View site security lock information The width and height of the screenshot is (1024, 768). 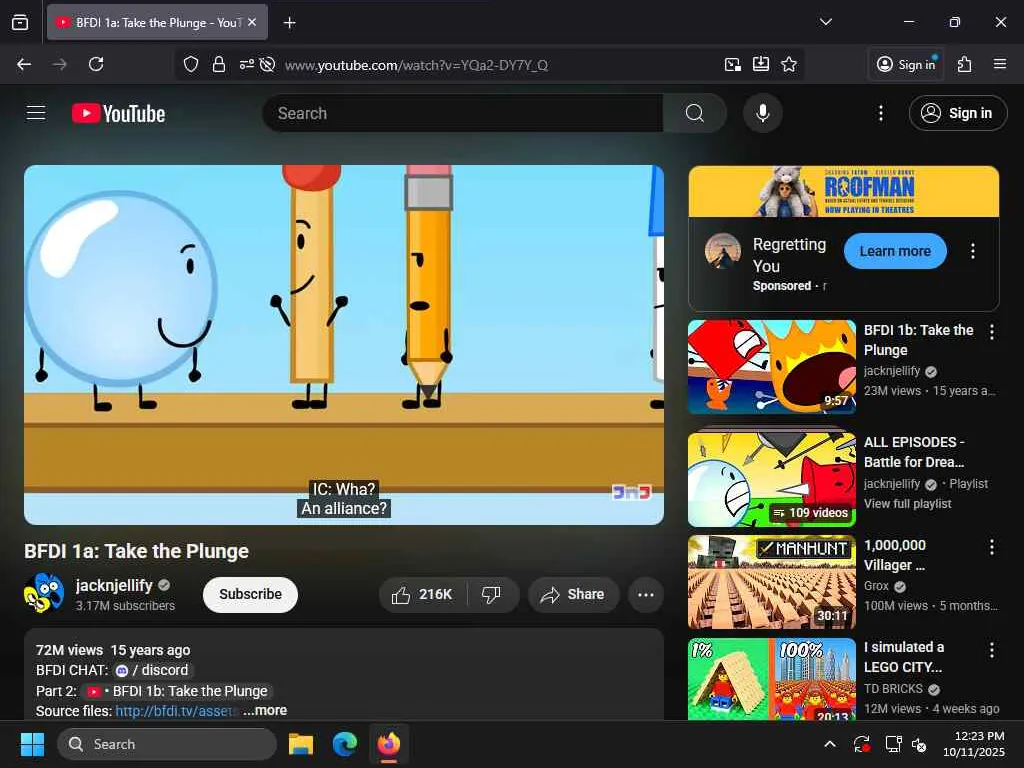219,64
